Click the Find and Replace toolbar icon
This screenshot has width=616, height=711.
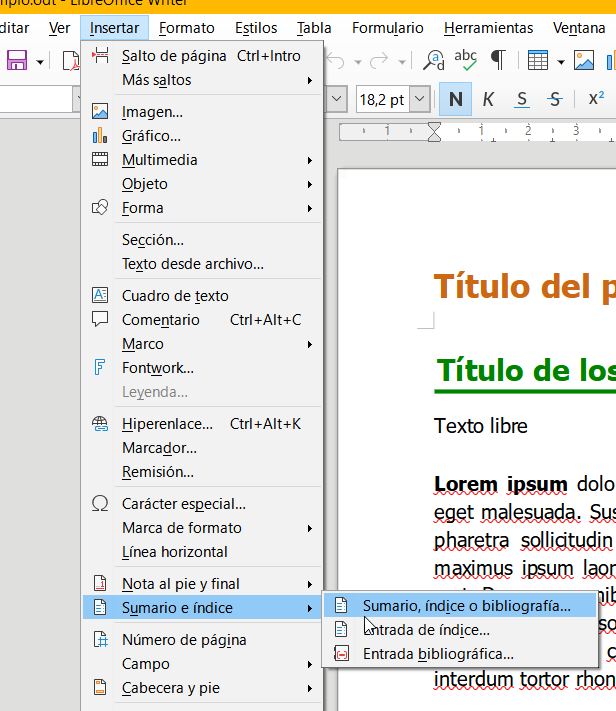(x=433, y=61)
